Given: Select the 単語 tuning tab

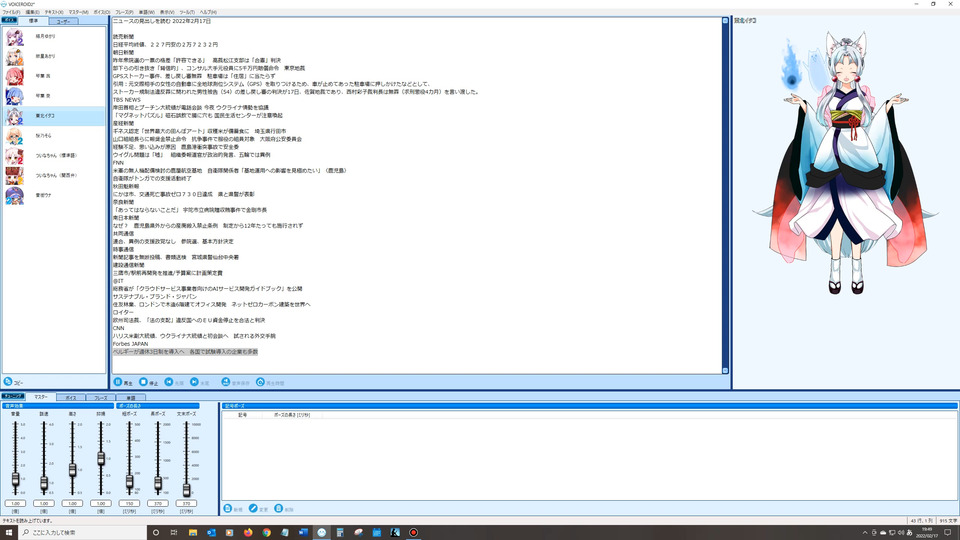Looking at the screenshot, I should (x=130, y=397).
